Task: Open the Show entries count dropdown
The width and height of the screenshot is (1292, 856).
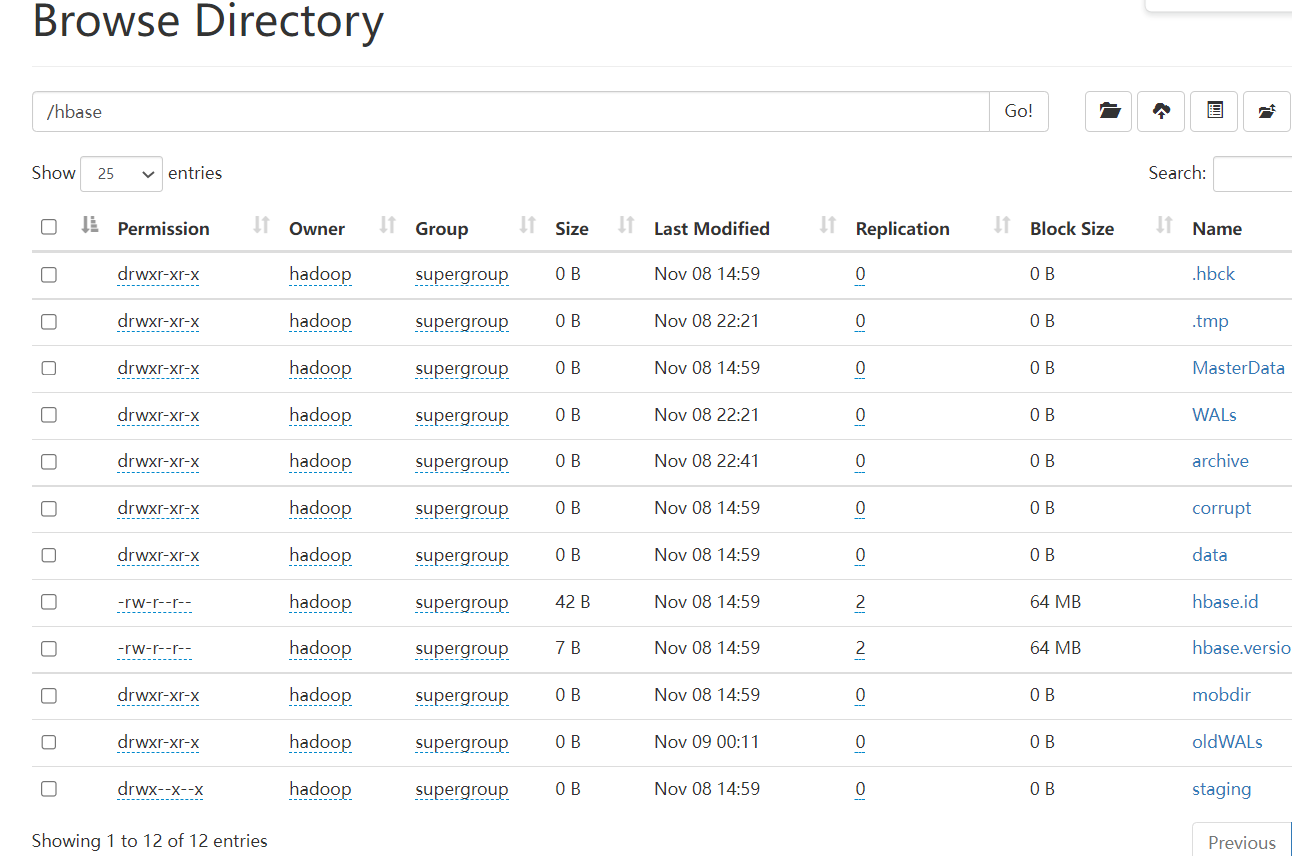Action: 121,173
